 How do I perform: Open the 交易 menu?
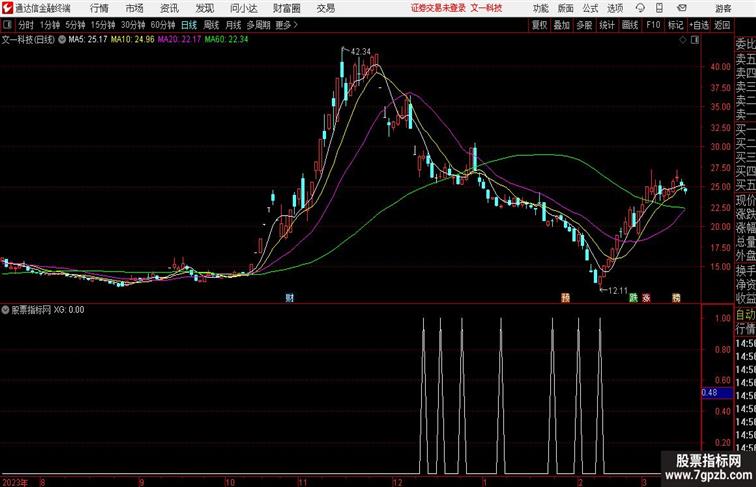[325, 8]
